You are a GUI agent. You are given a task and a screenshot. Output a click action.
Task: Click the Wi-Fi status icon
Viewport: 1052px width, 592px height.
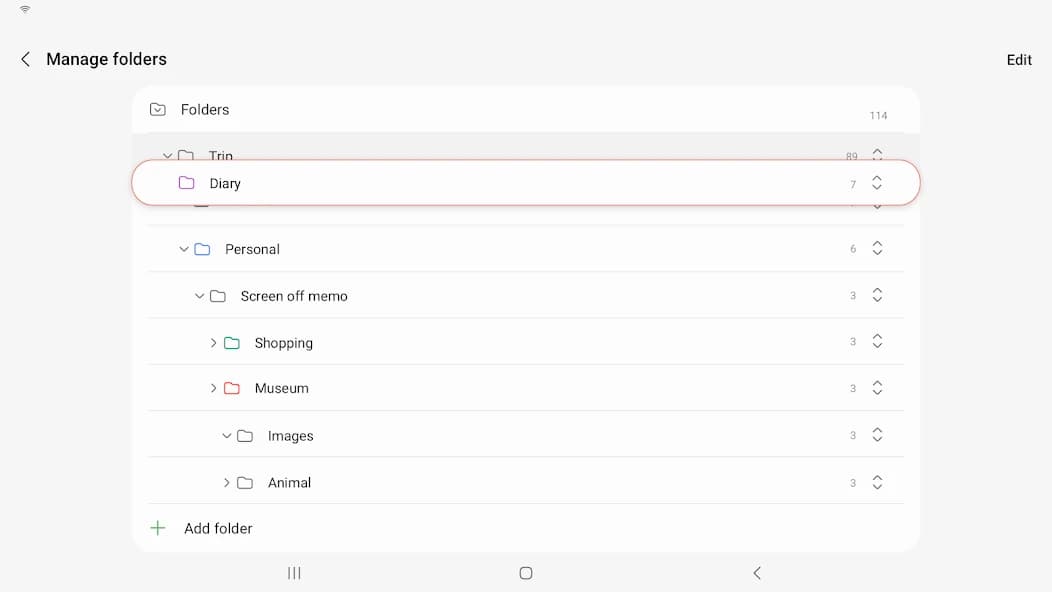22,10
